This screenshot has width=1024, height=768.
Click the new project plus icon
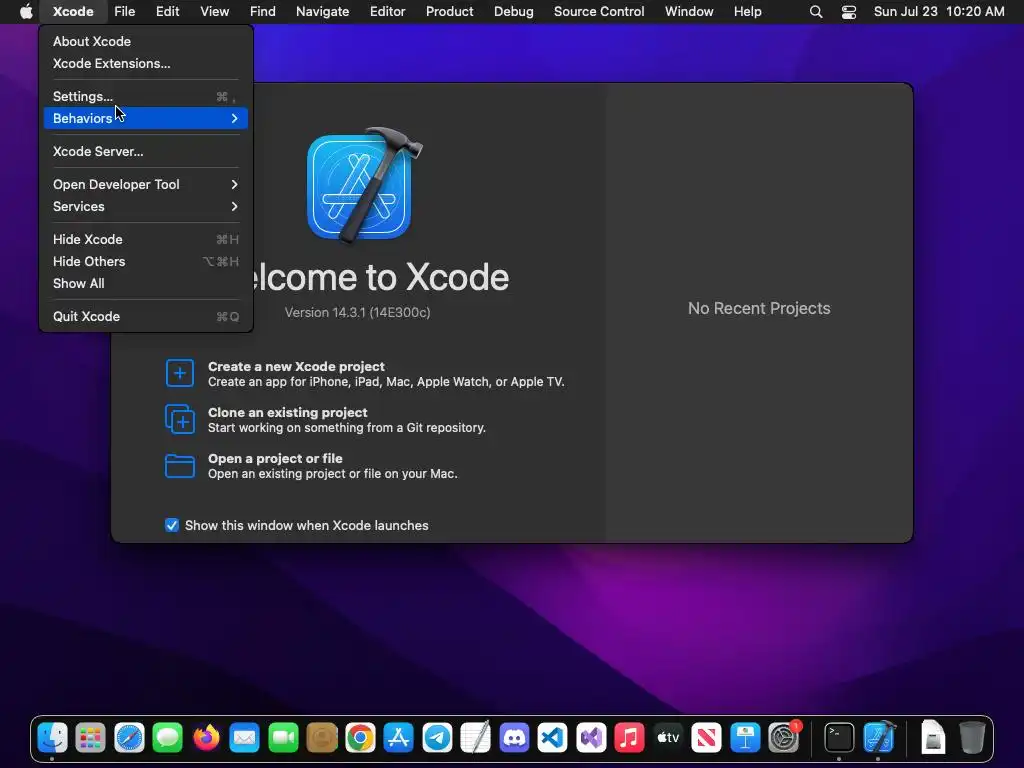[x=180, y=373]
